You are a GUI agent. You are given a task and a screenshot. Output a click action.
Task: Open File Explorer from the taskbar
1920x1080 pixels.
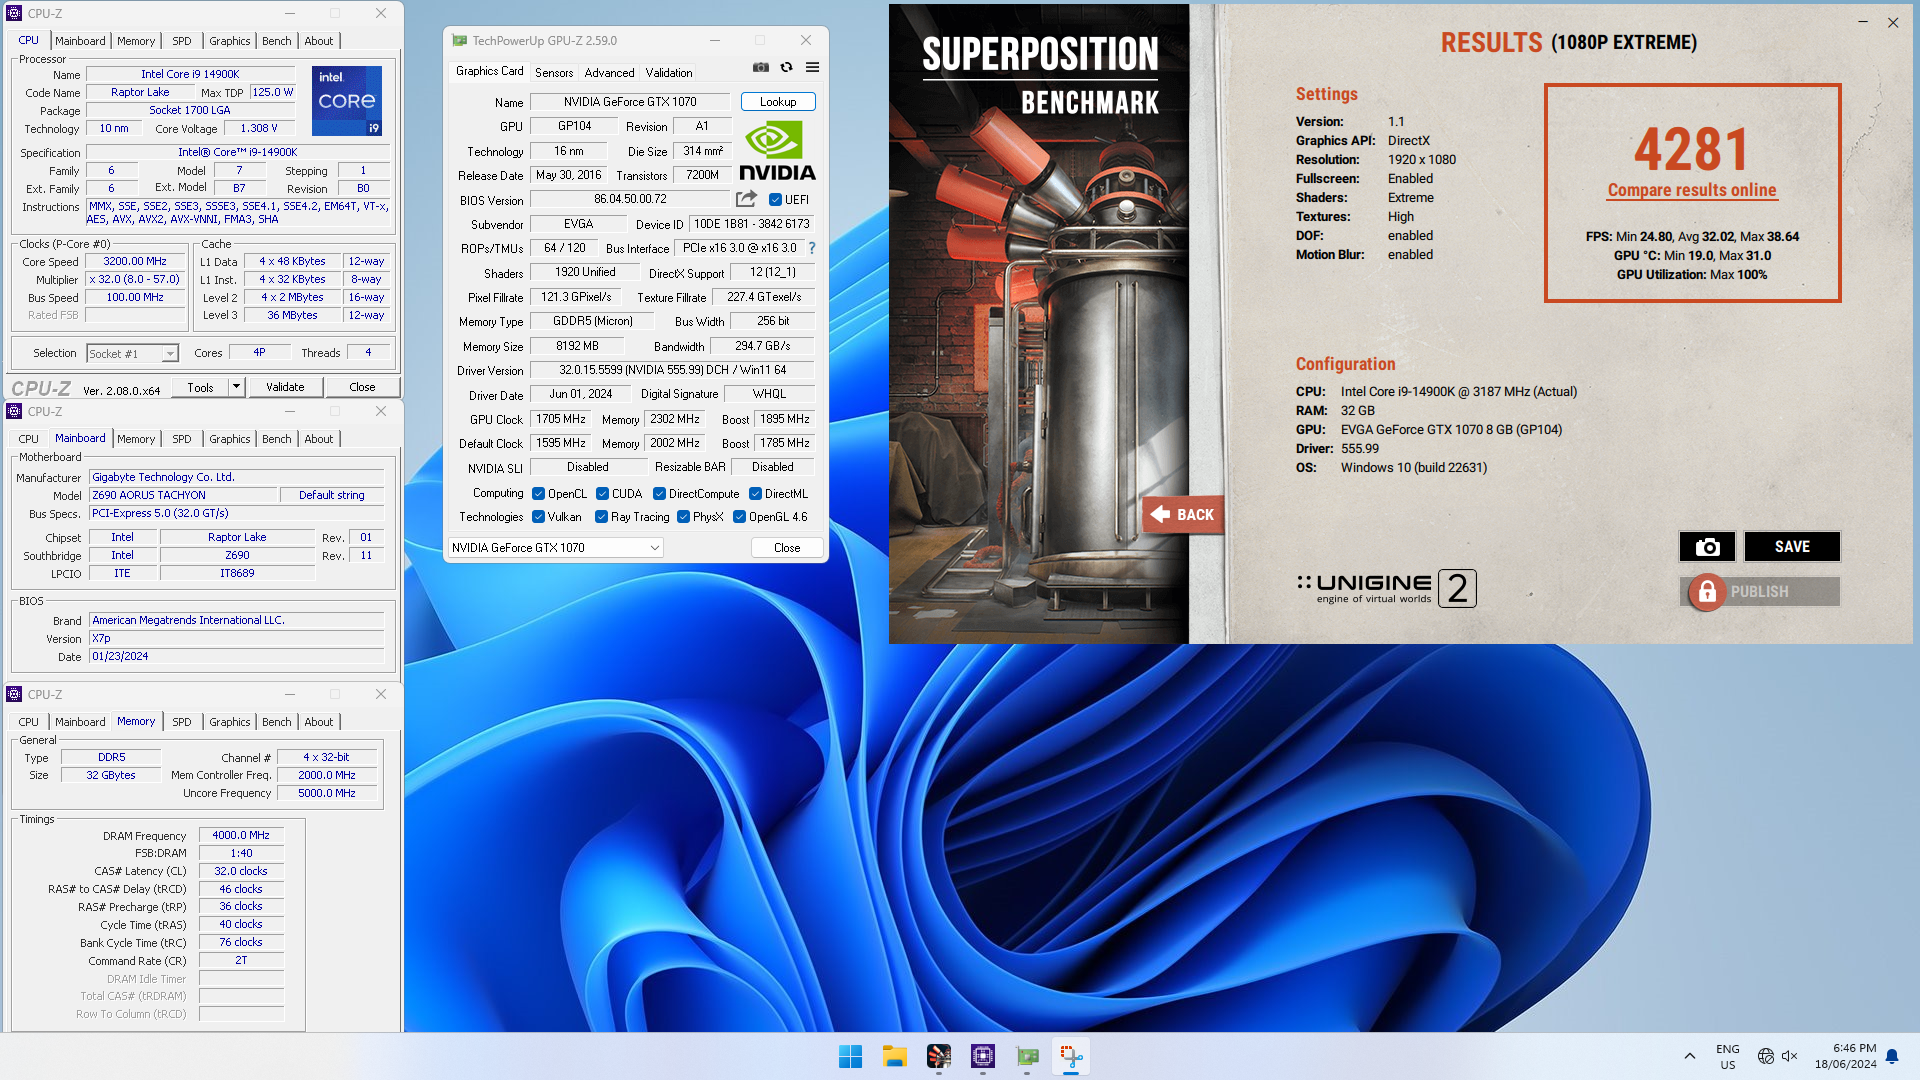(895, 1056)
